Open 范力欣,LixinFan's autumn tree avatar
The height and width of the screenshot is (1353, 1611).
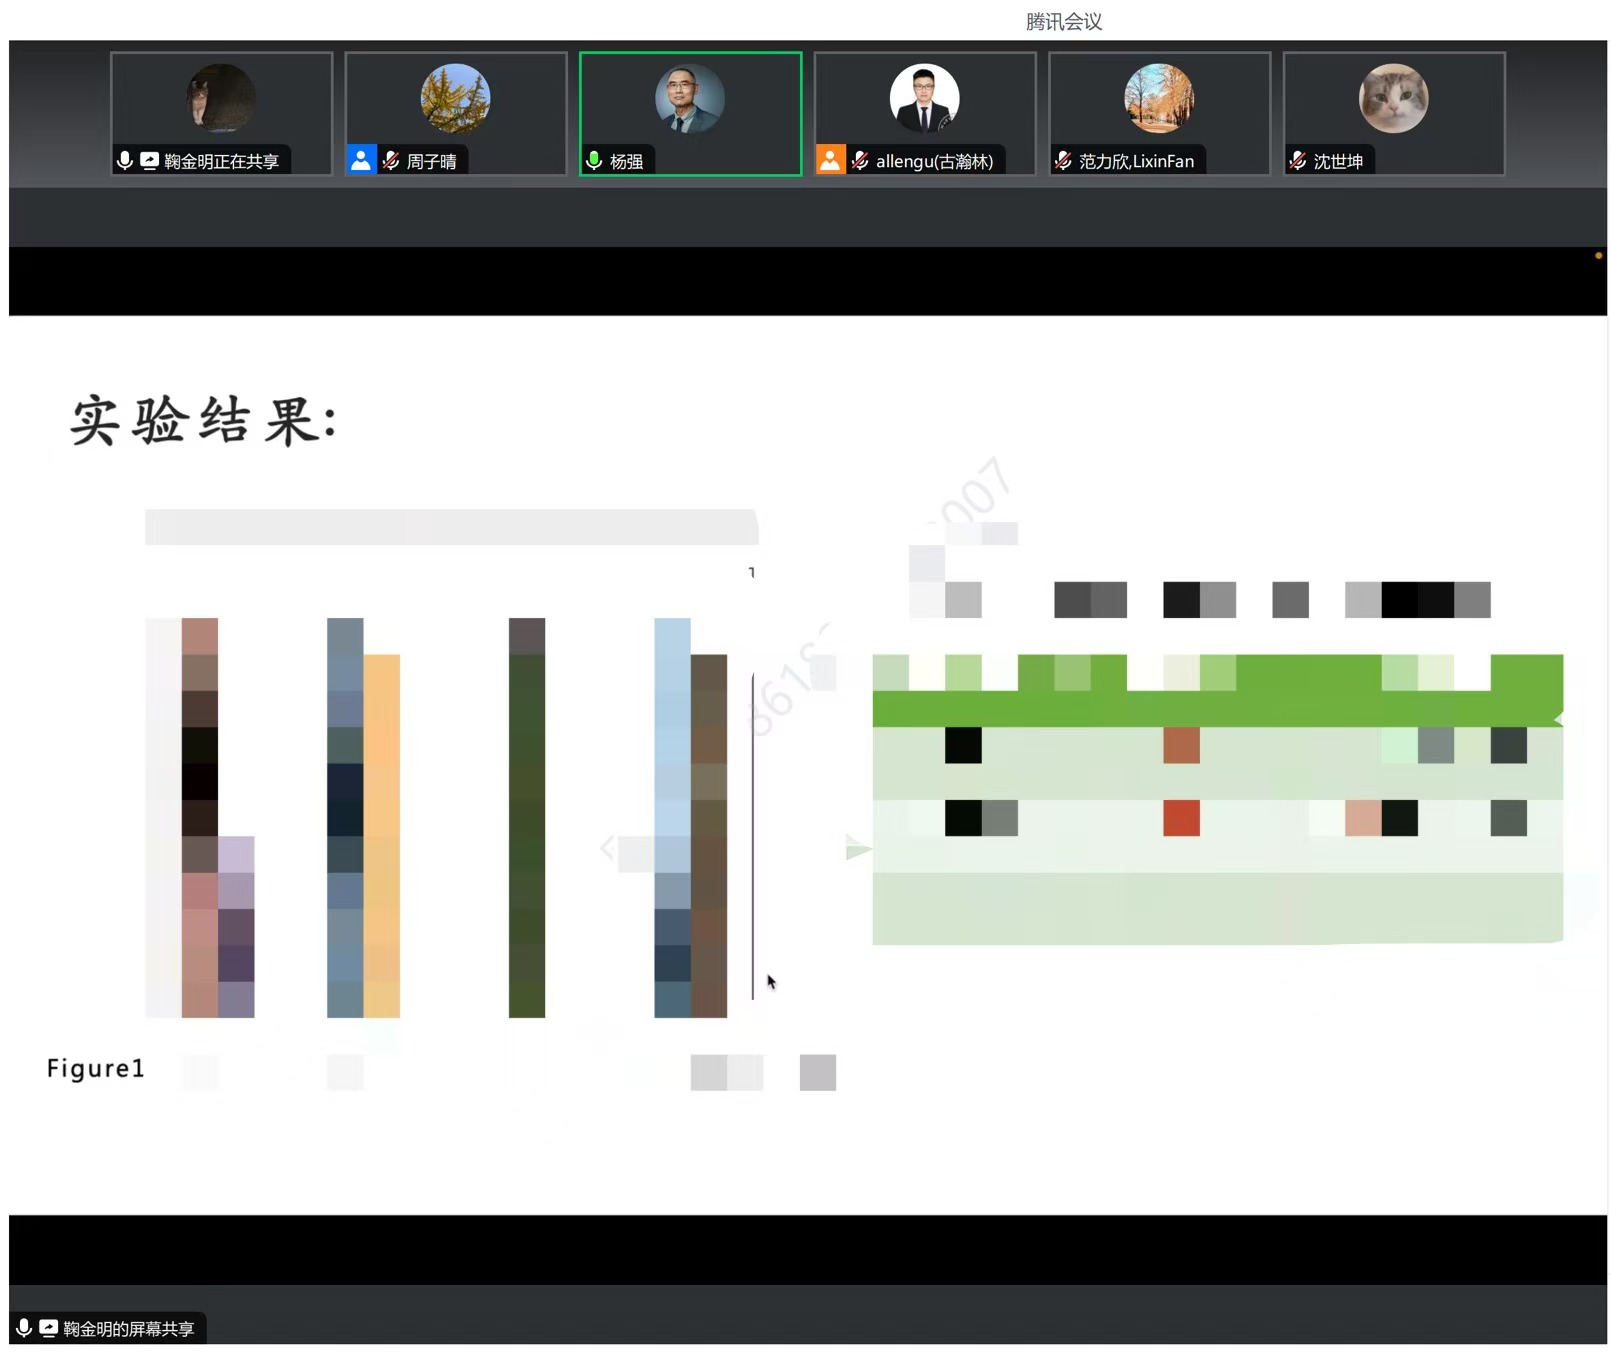click(x=1159, y=99)
